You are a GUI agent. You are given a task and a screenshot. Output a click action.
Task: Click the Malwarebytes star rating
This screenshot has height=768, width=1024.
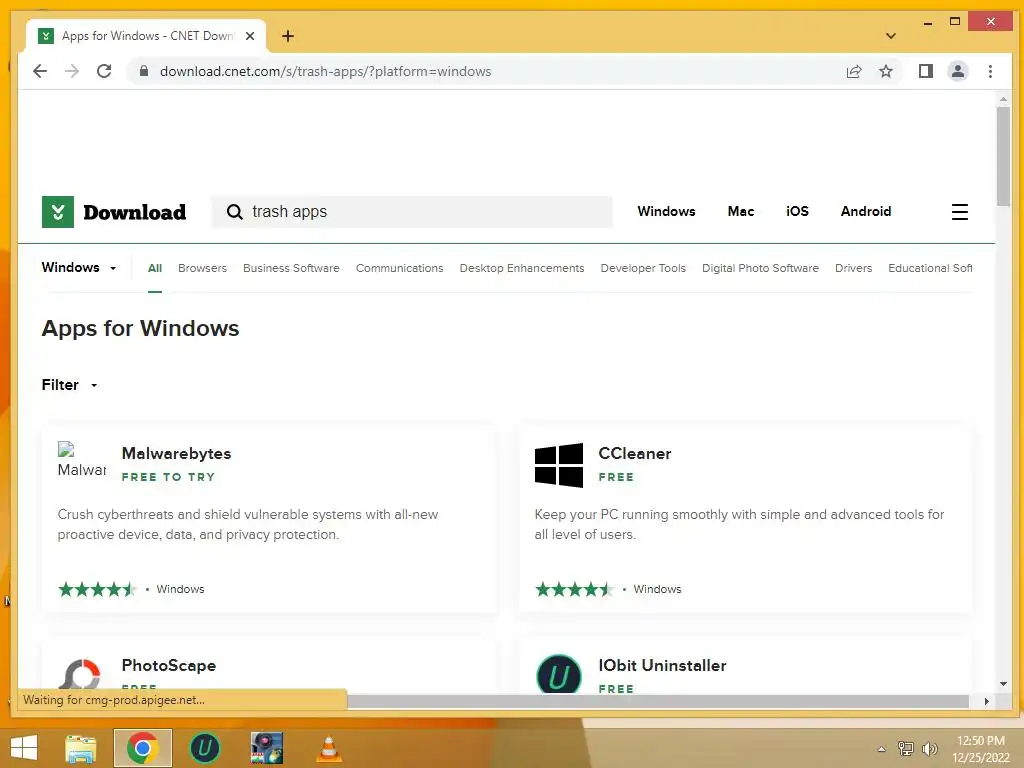(97, 590)
